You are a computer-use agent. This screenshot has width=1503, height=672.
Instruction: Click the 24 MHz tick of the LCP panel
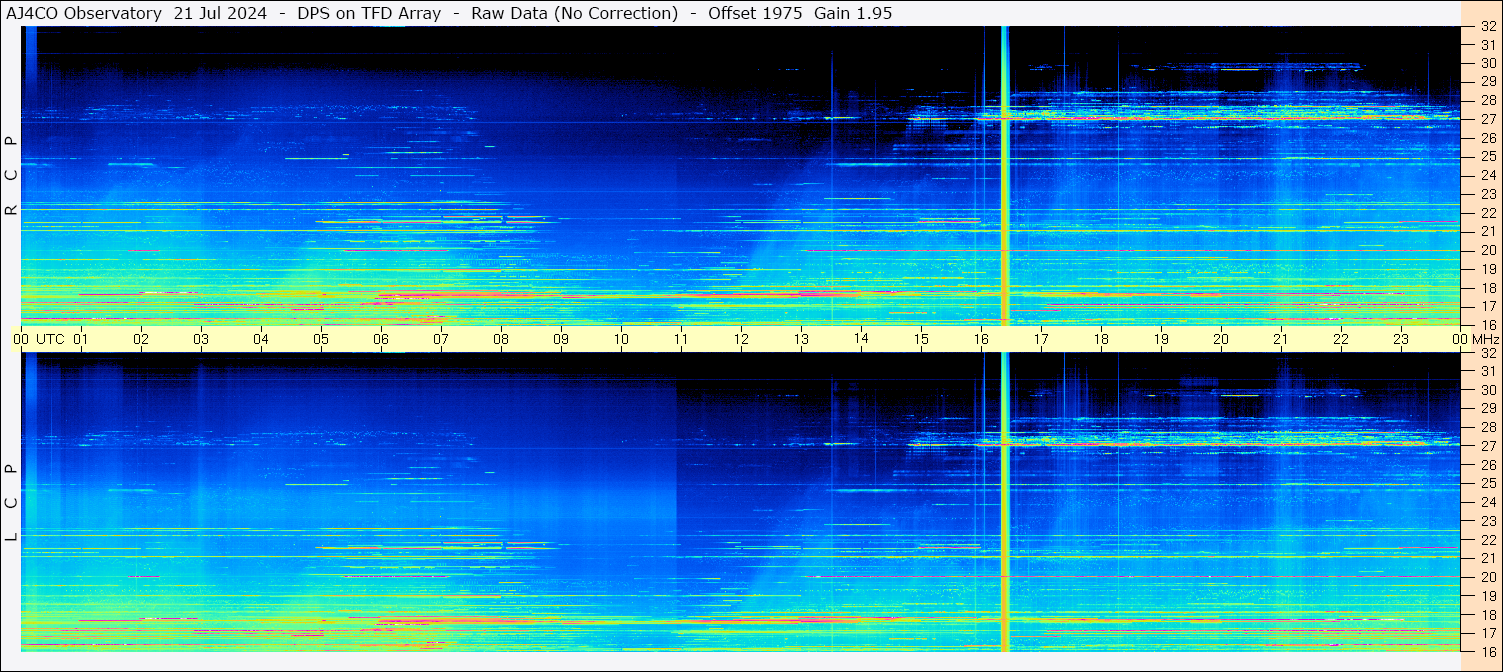point(1488,502)
